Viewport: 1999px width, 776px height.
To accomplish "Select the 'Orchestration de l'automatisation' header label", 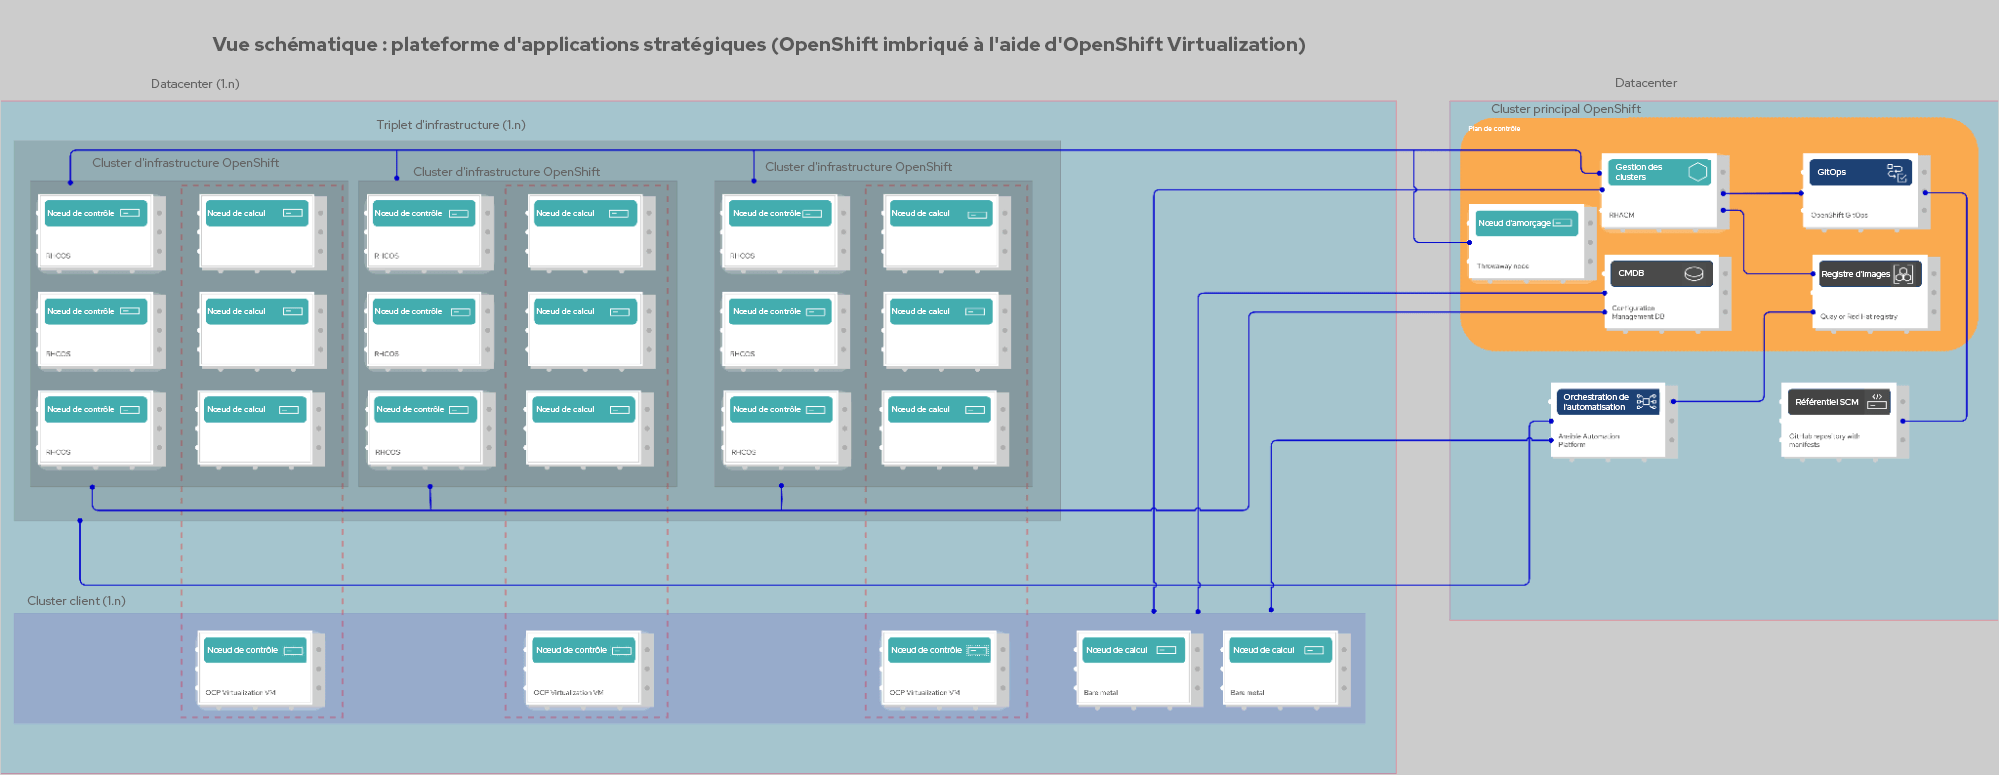I will click(x=1596, y=402).
